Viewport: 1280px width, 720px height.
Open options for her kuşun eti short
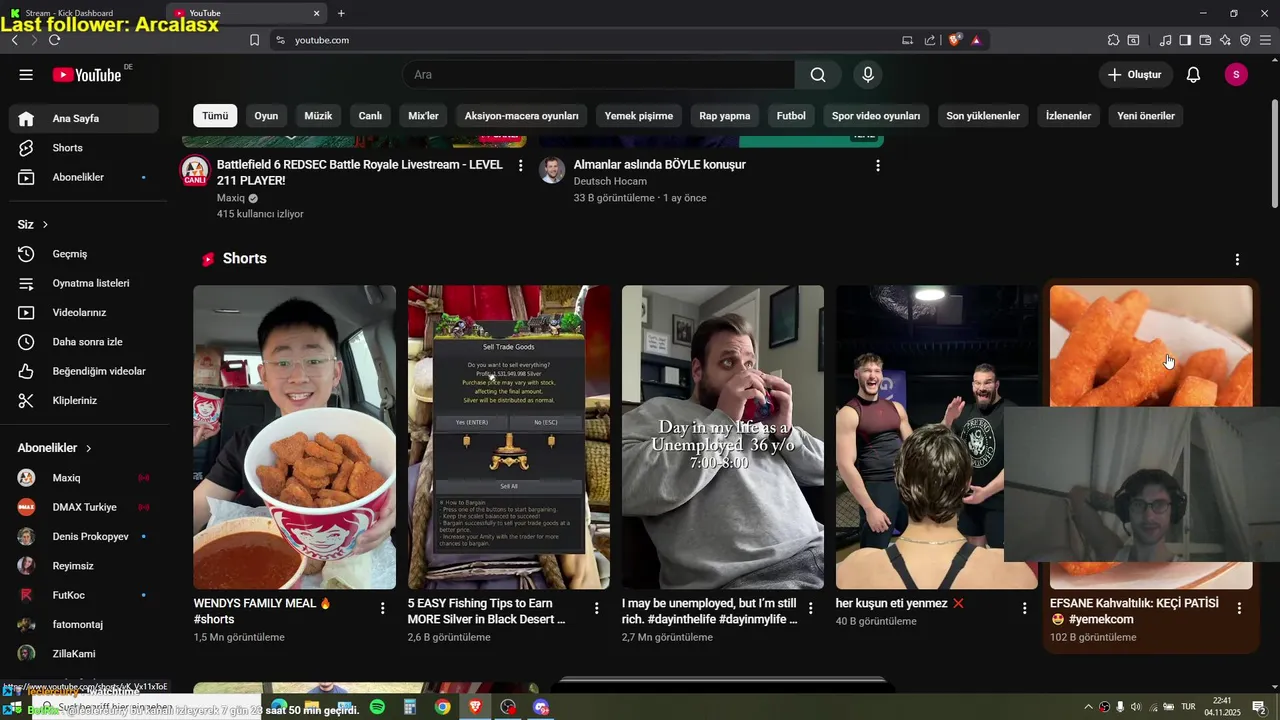(x=1025, y=608)
